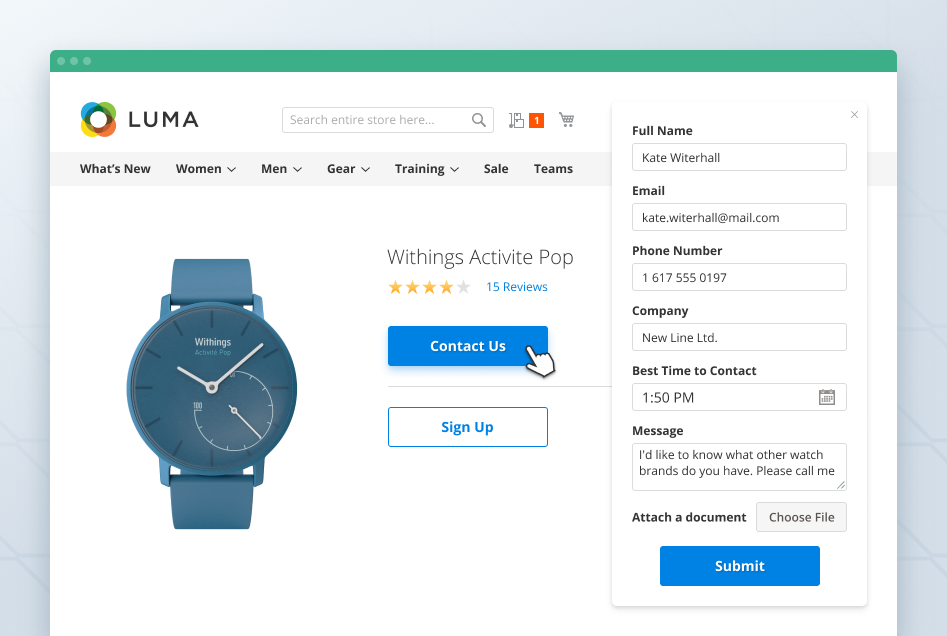Open the What's New menu item
Screen dimensions: 947x636
click(x=114, y=168)
